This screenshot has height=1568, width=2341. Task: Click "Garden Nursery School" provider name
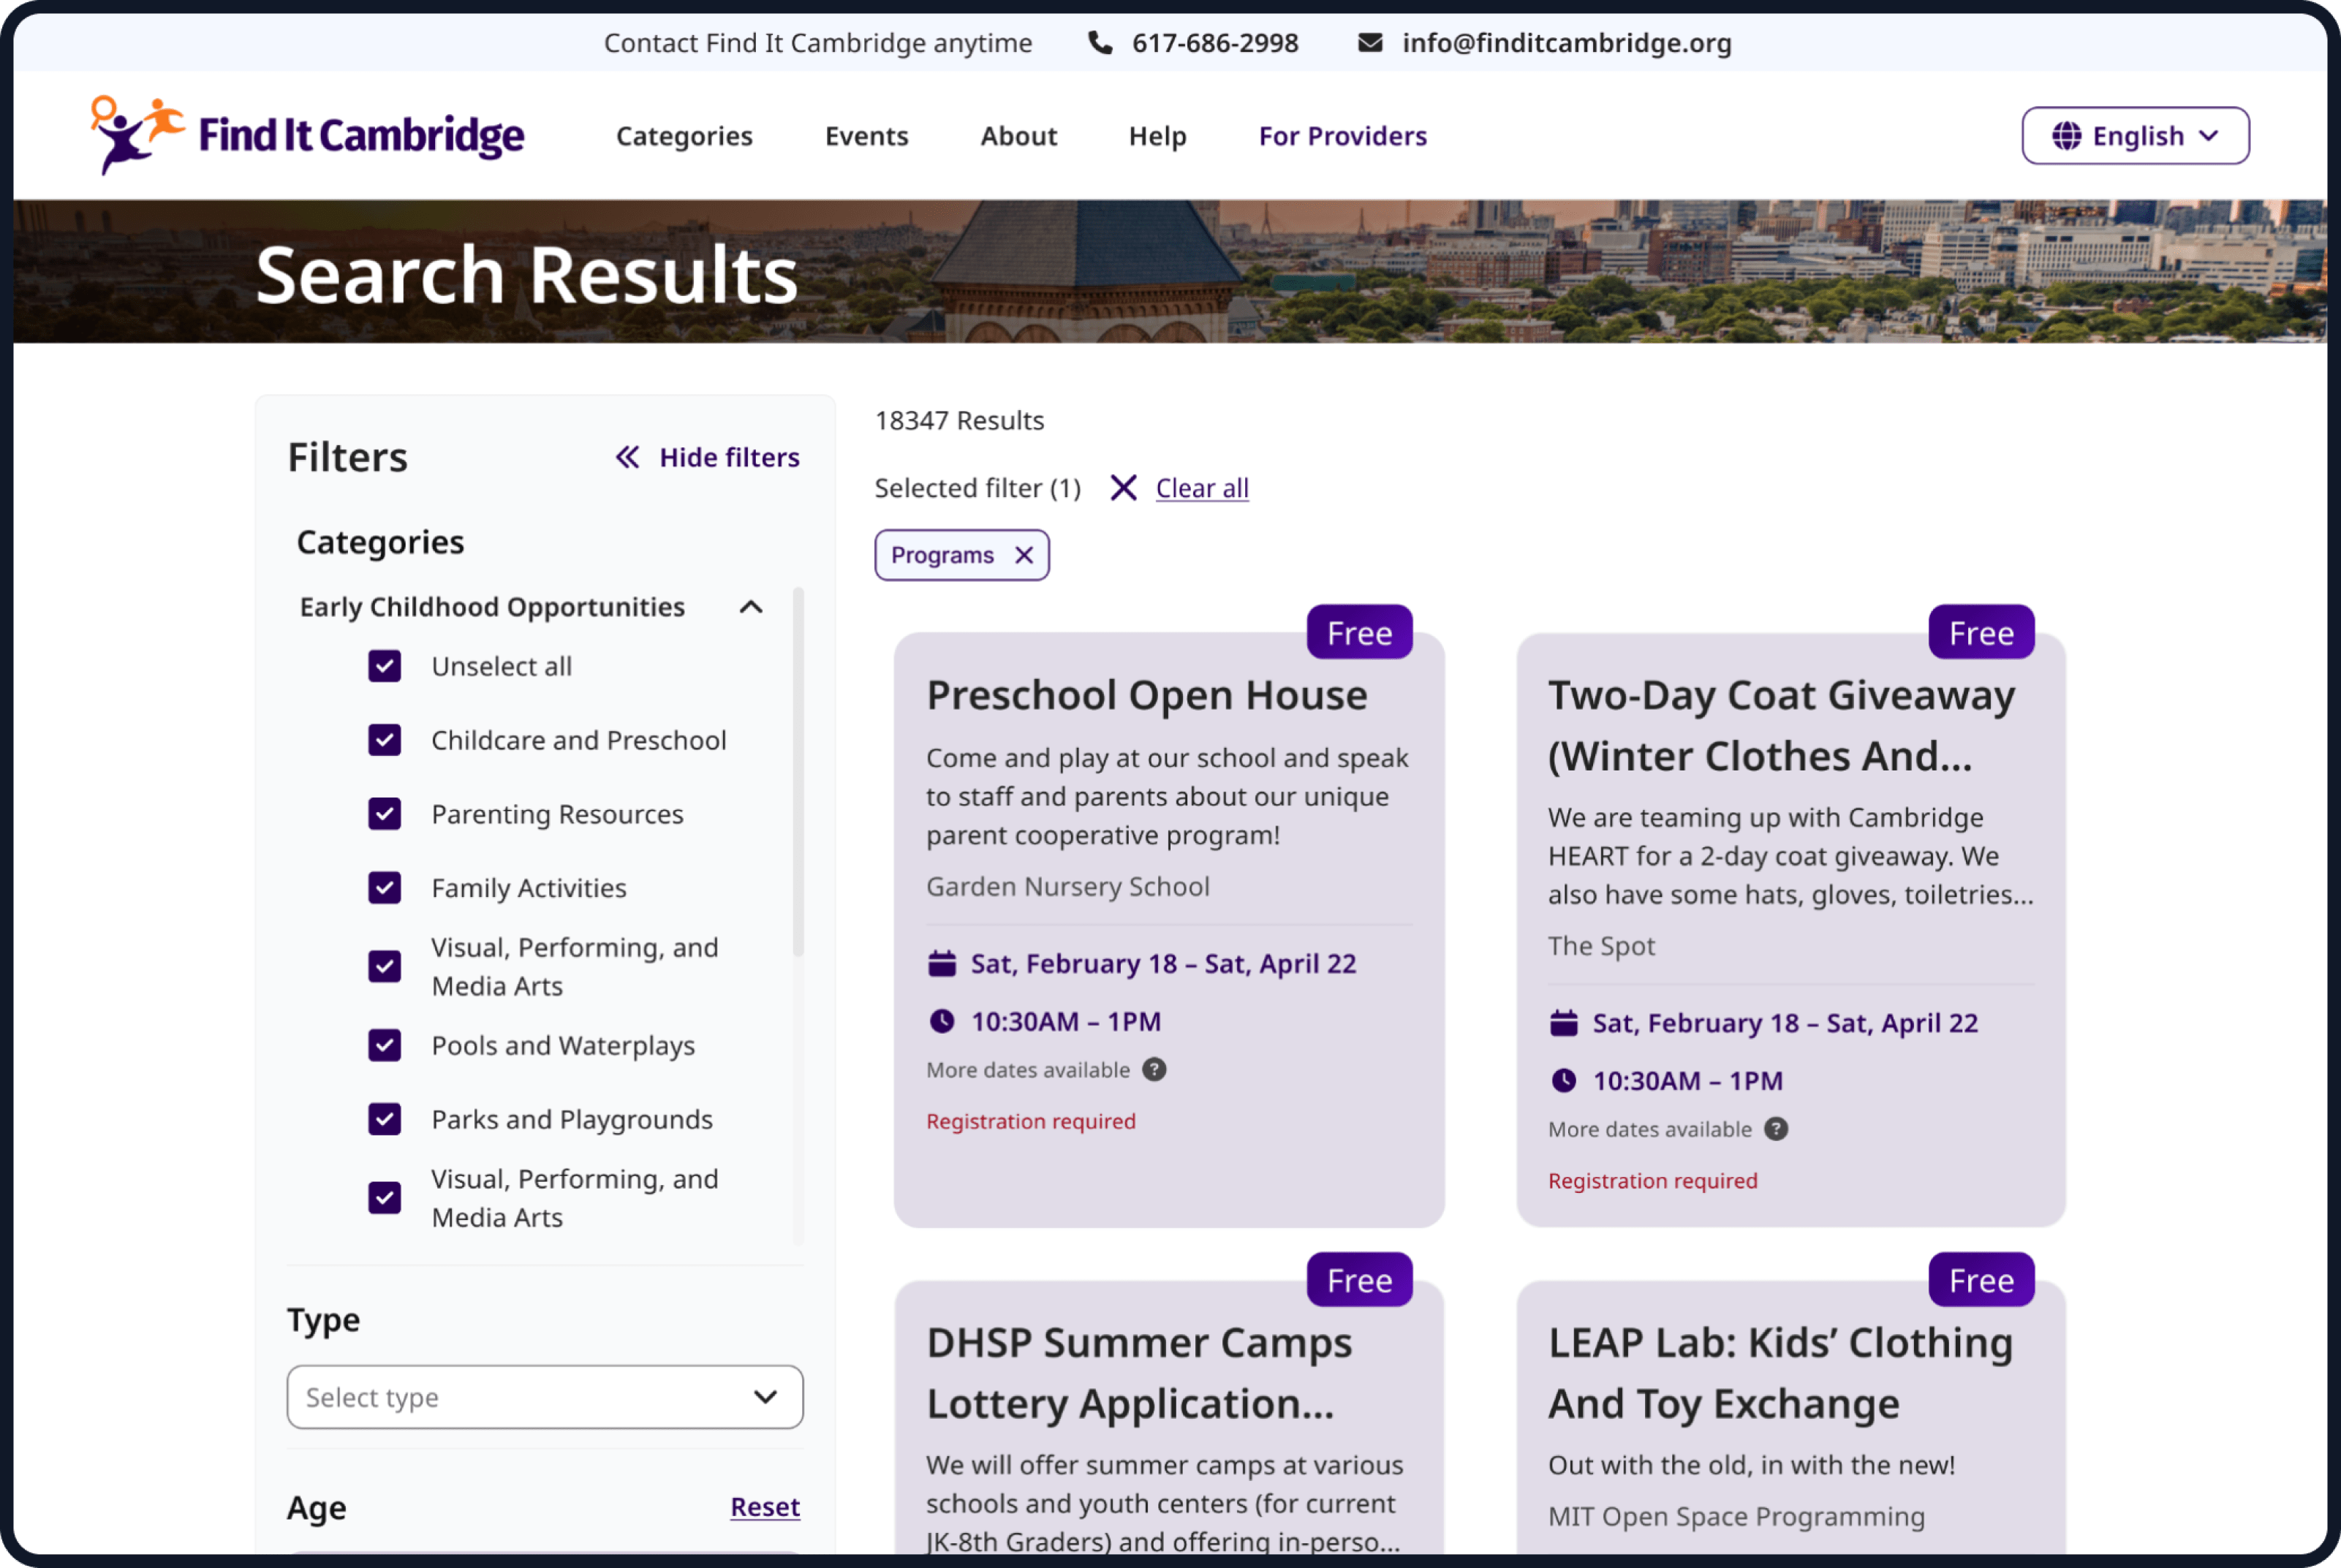[1068, 886]
